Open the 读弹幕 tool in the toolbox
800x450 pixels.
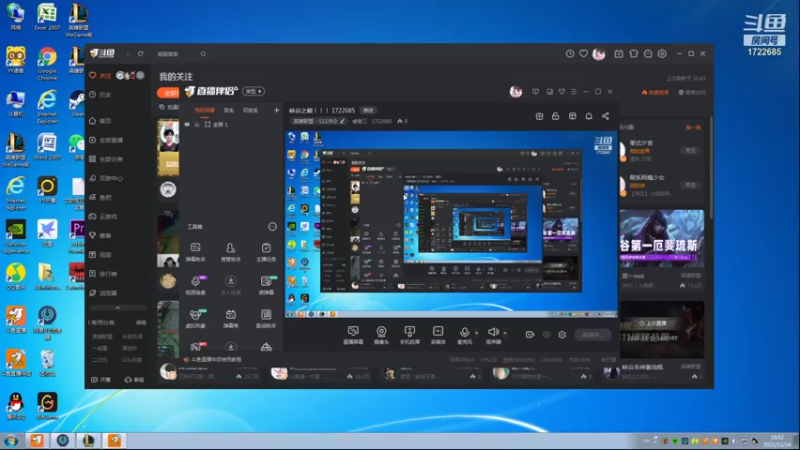coord(266,285)
